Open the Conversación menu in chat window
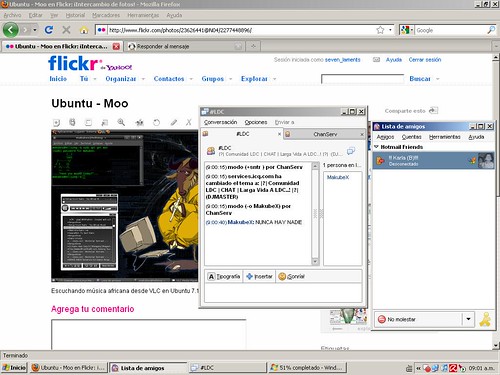The width and height of the screenshot is (500, 375). pyautogui.click(x=220, y=122)
